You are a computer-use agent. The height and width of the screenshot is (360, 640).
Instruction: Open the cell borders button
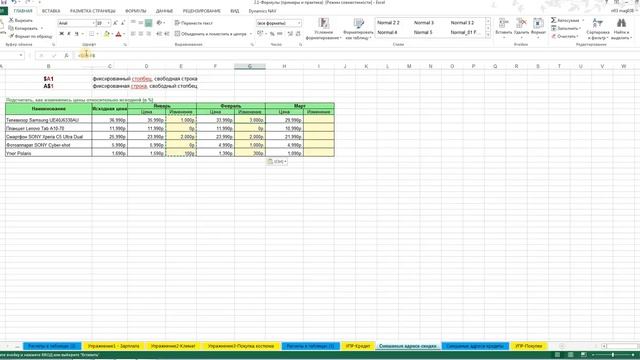[x=91, y=34]
